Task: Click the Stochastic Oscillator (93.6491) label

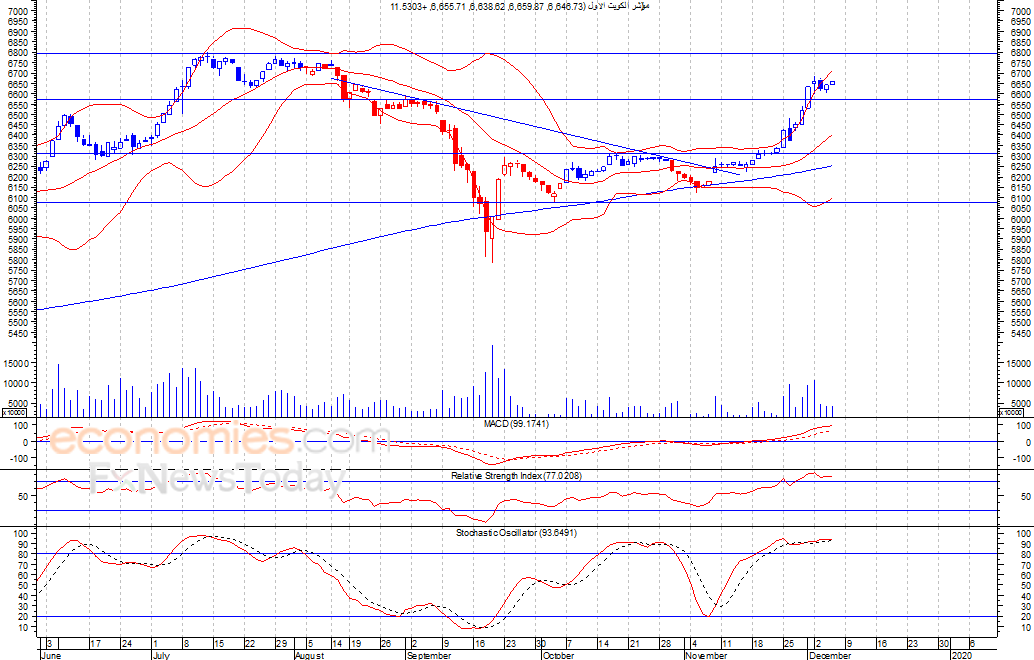Action: tap(516, 532)
